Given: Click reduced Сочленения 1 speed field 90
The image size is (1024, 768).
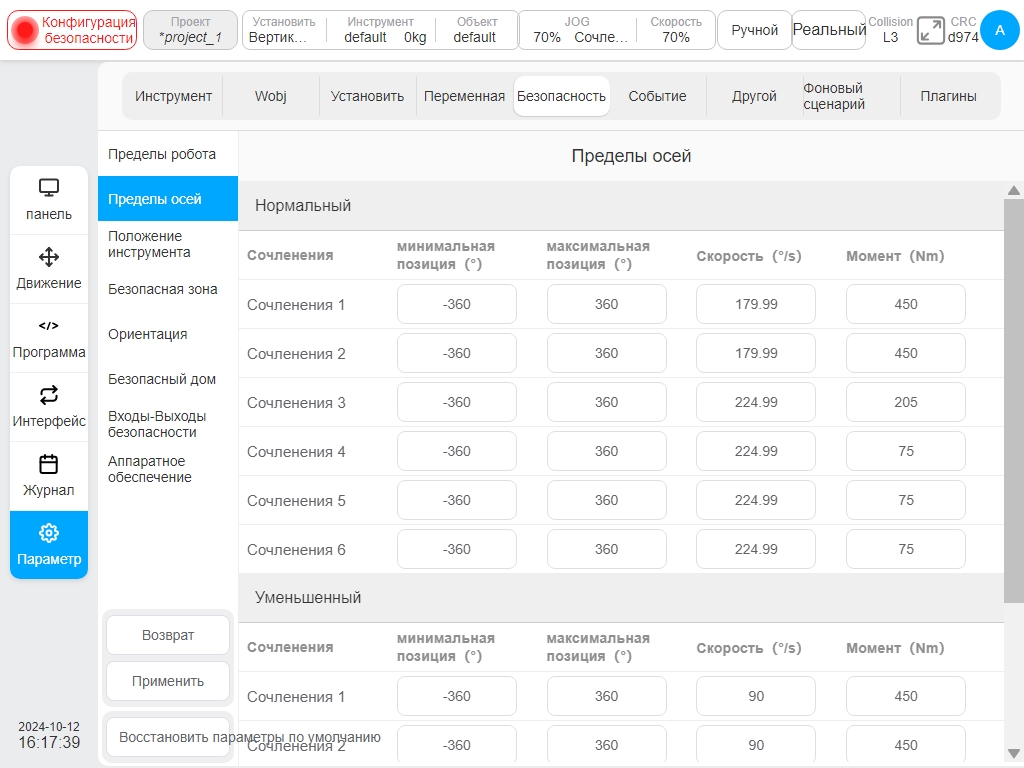Looking at the screenshot, I should pyautogui.click(x=756, y=696).
